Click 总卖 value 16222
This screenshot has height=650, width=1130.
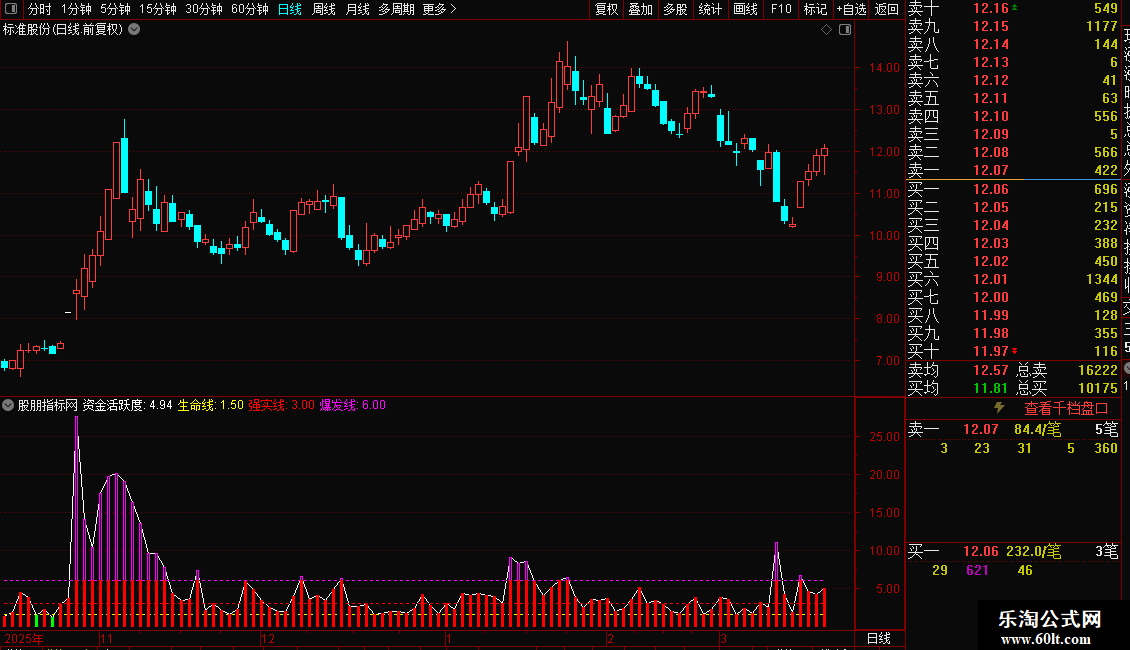point(1098,370)
